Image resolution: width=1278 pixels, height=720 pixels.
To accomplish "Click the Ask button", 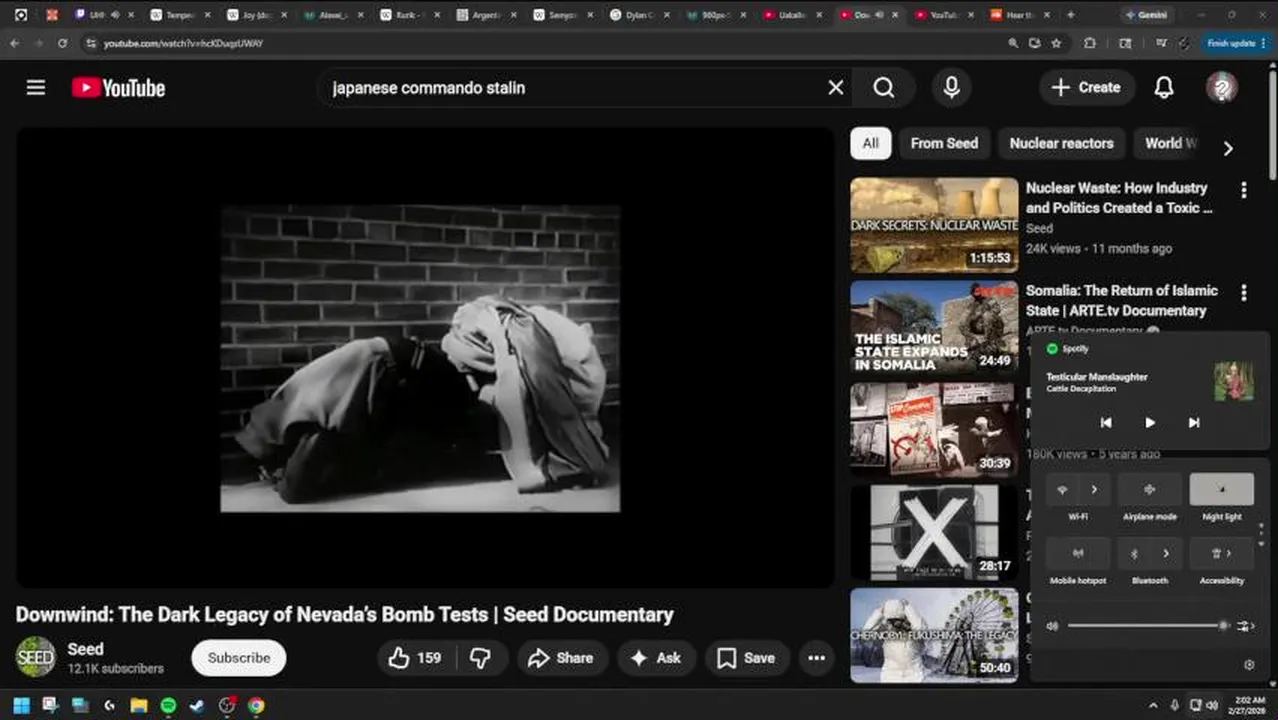I will pos(656,658).
